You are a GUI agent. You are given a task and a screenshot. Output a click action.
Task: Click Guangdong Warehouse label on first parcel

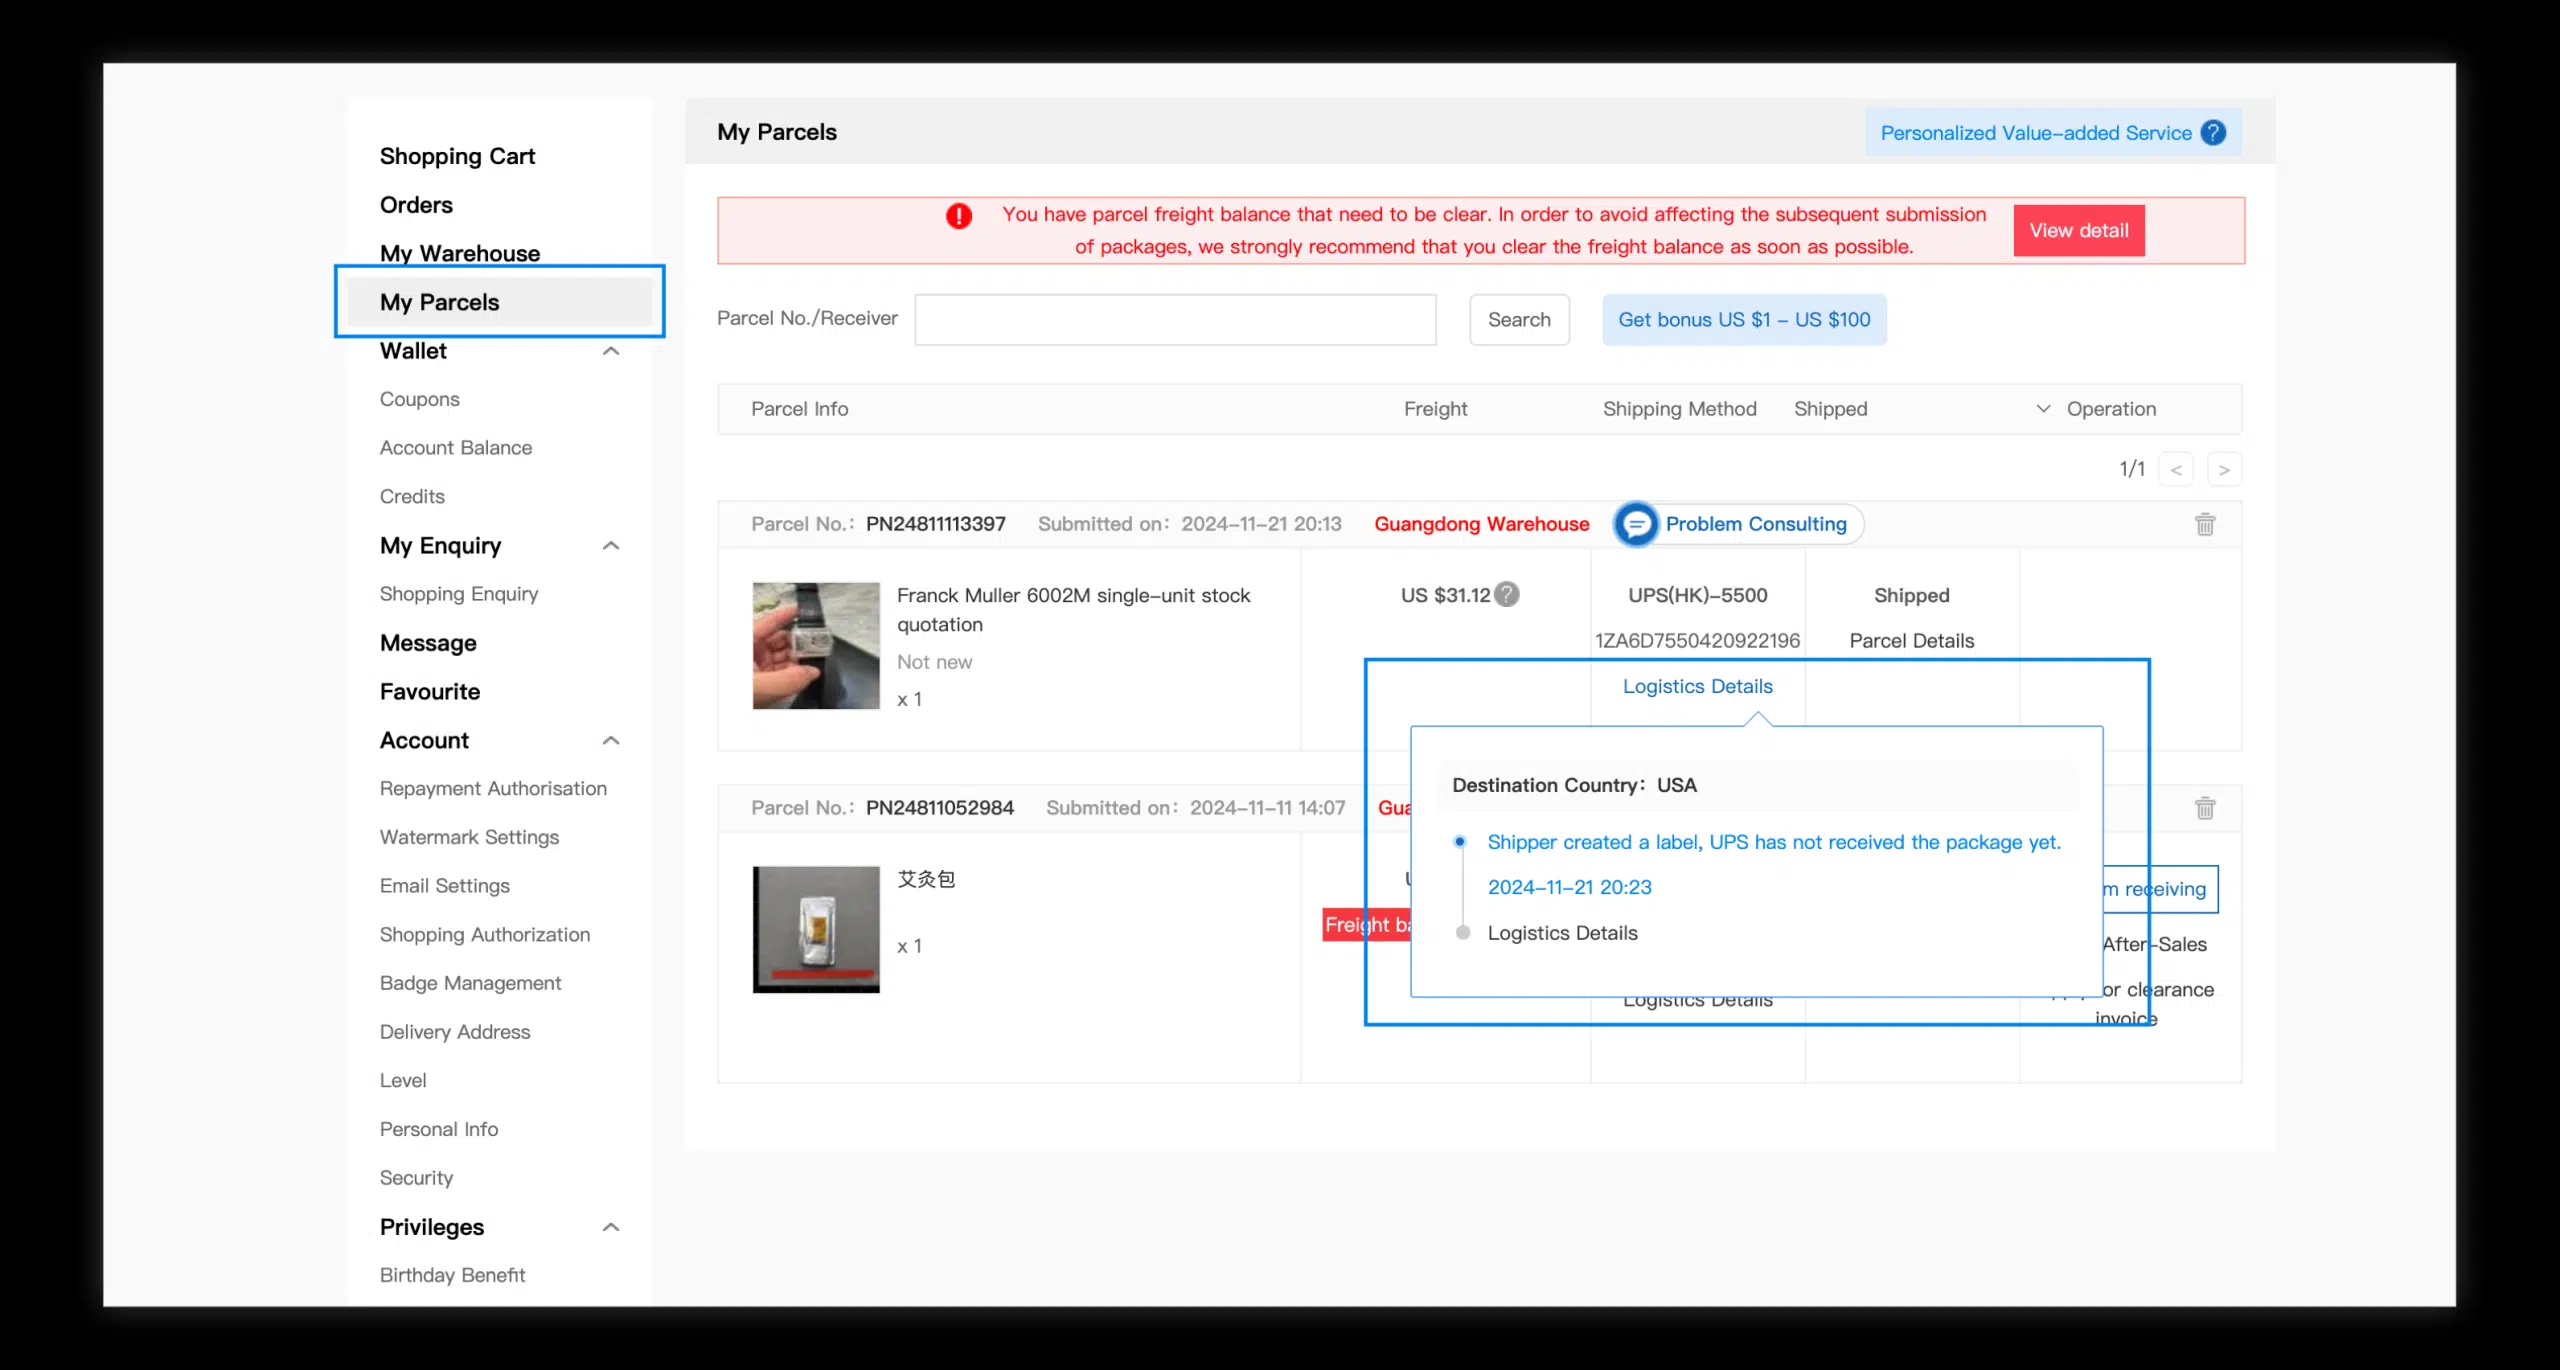1481,524
